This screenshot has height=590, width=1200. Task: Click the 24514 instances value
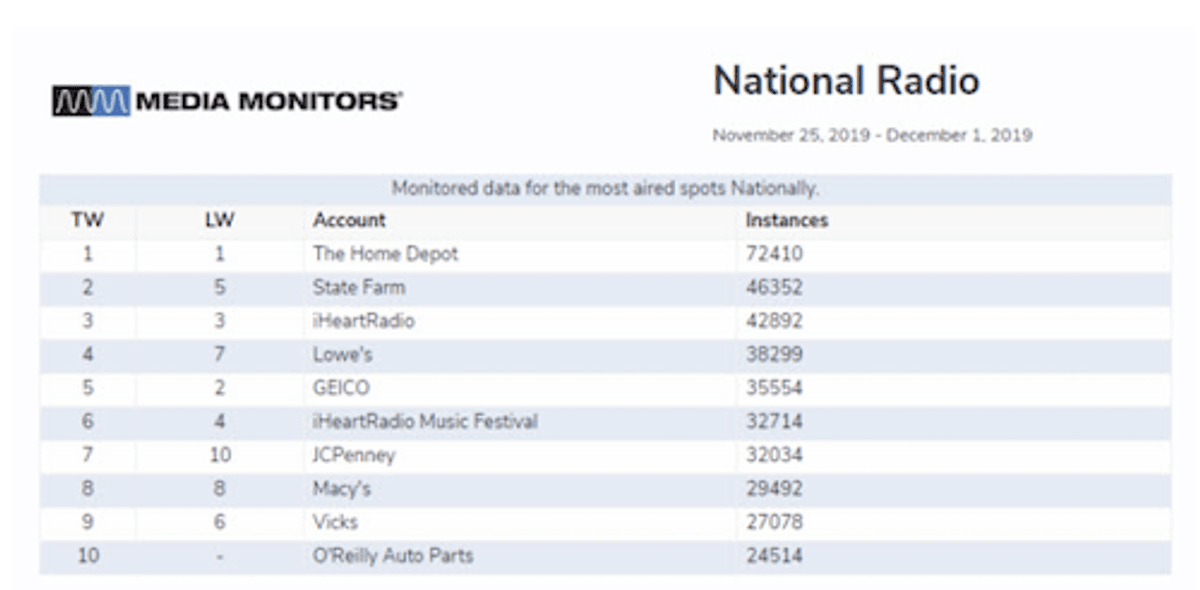774,556
